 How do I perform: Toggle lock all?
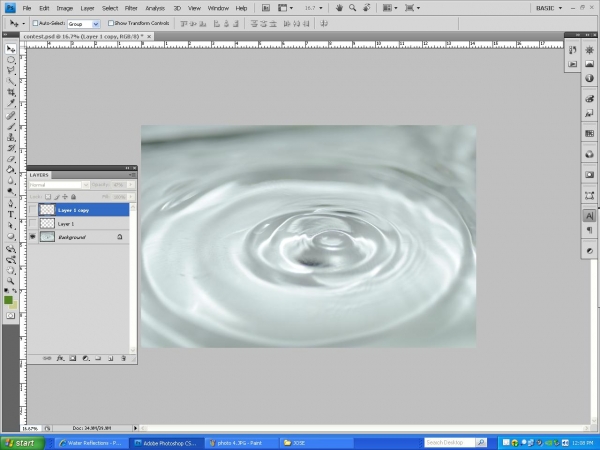pos(73,197)
